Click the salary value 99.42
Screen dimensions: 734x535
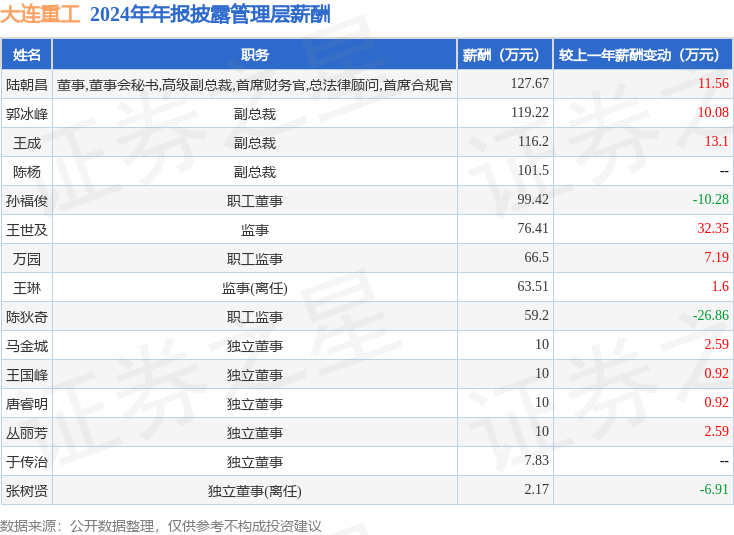pyautogui.click(x=533, y=199)
